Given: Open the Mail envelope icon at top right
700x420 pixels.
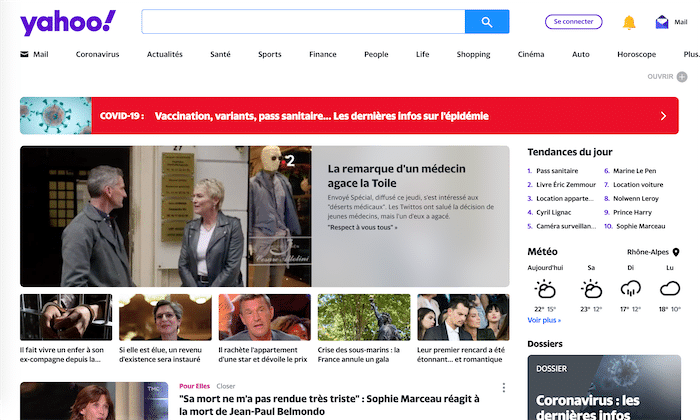Looking at the screenshot, I should point(662,22).
